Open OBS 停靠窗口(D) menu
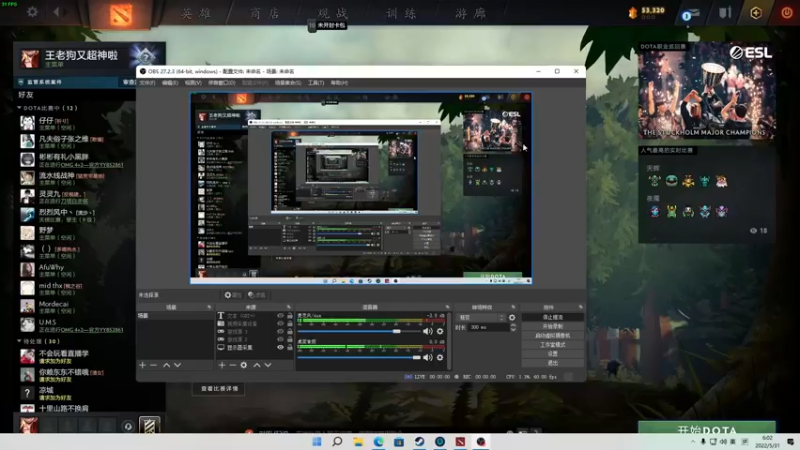Viewport: 800px width, 450px height. [221, 83]
